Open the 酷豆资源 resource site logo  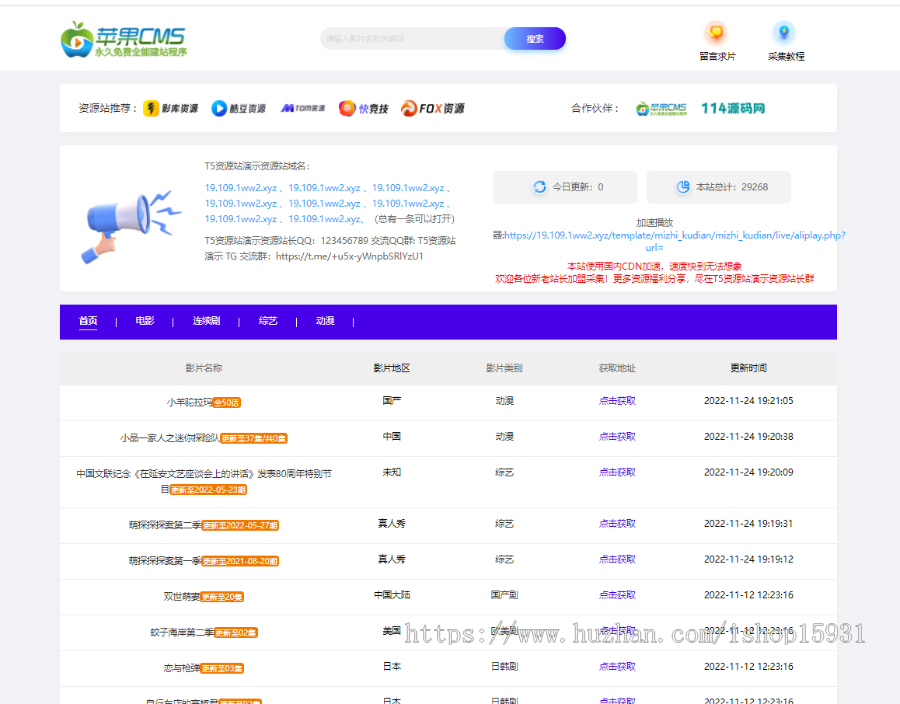click(x=238, y=108)
